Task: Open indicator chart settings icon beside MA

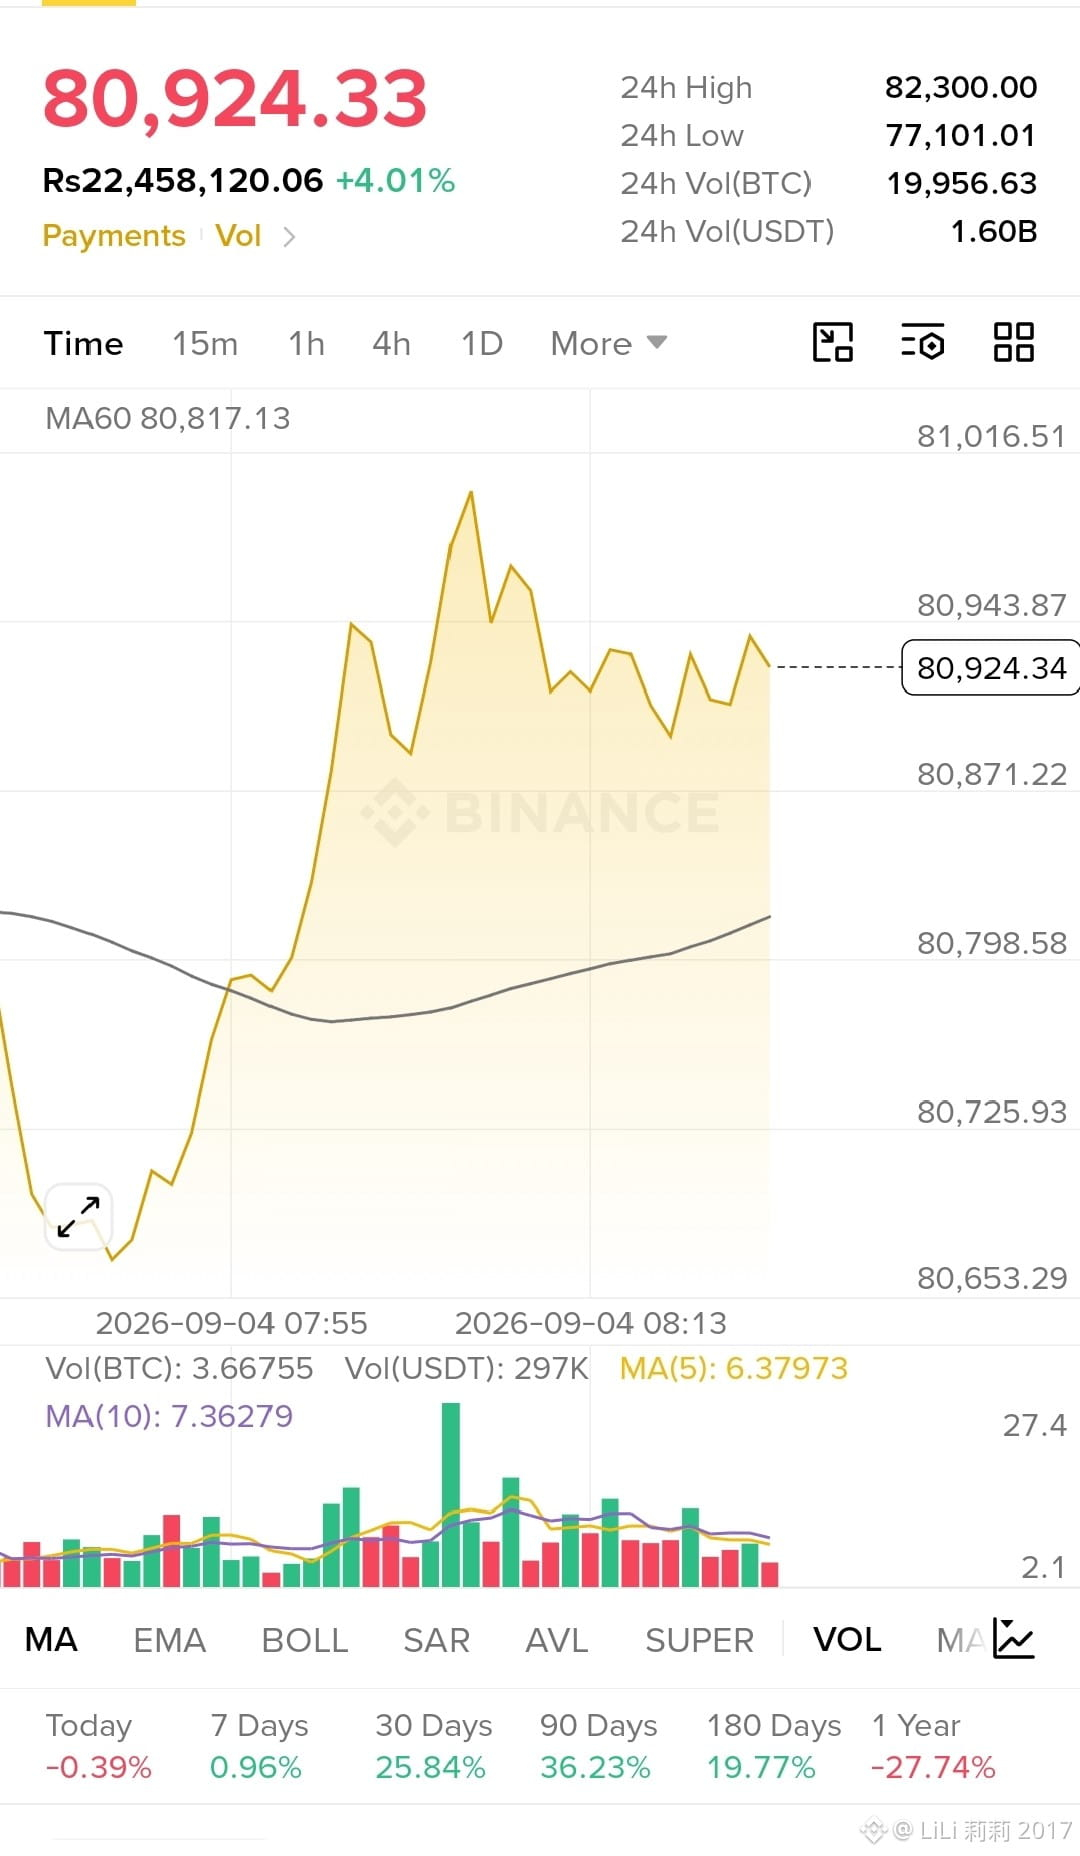Action: [1014, 1639]
